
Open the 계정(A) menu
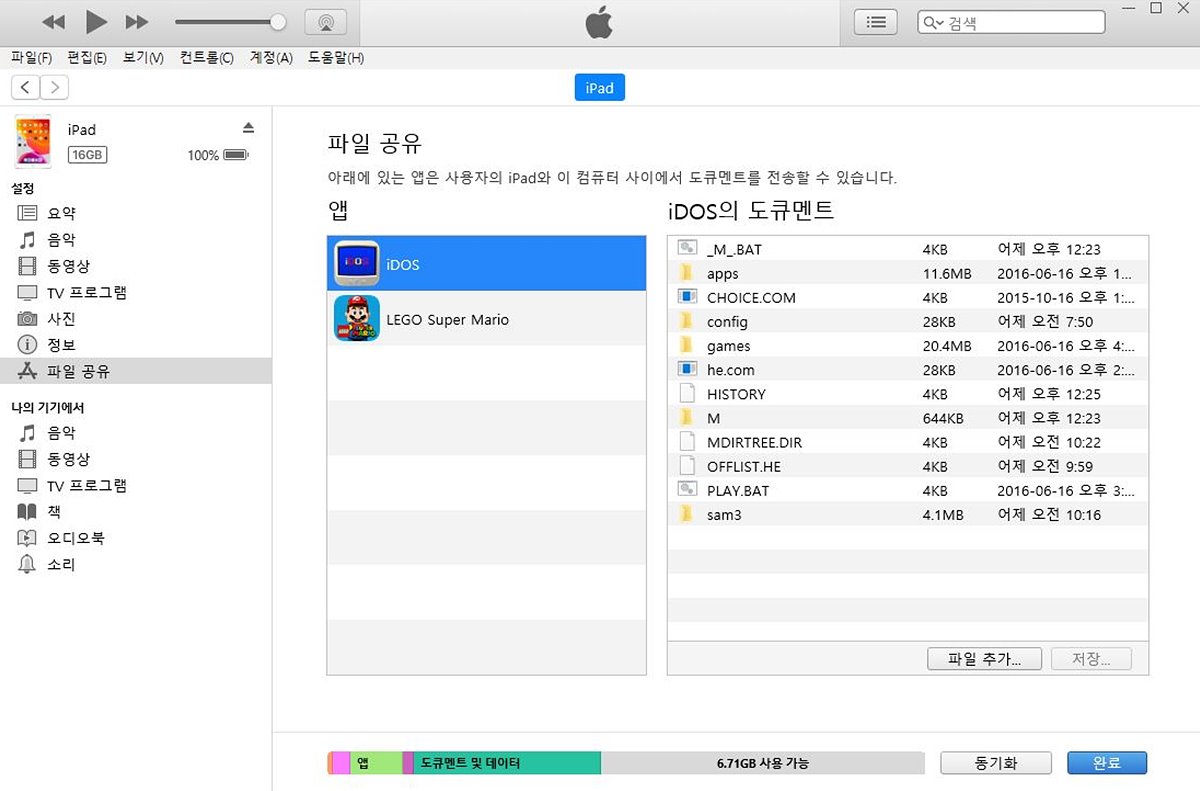pos(271,58)
